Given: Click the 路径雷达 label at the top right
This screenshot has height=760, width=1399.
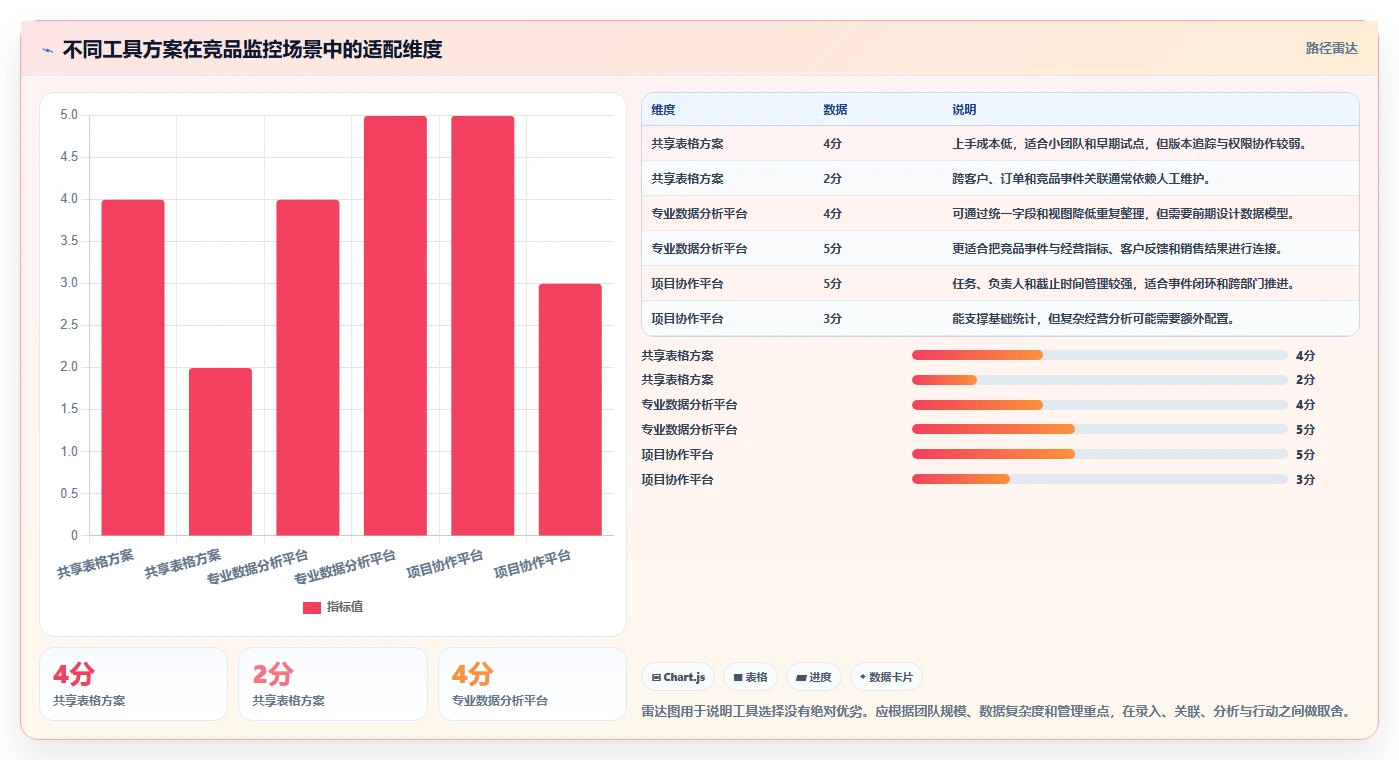Looking at the screenshot, I should tap(1331, 48).
